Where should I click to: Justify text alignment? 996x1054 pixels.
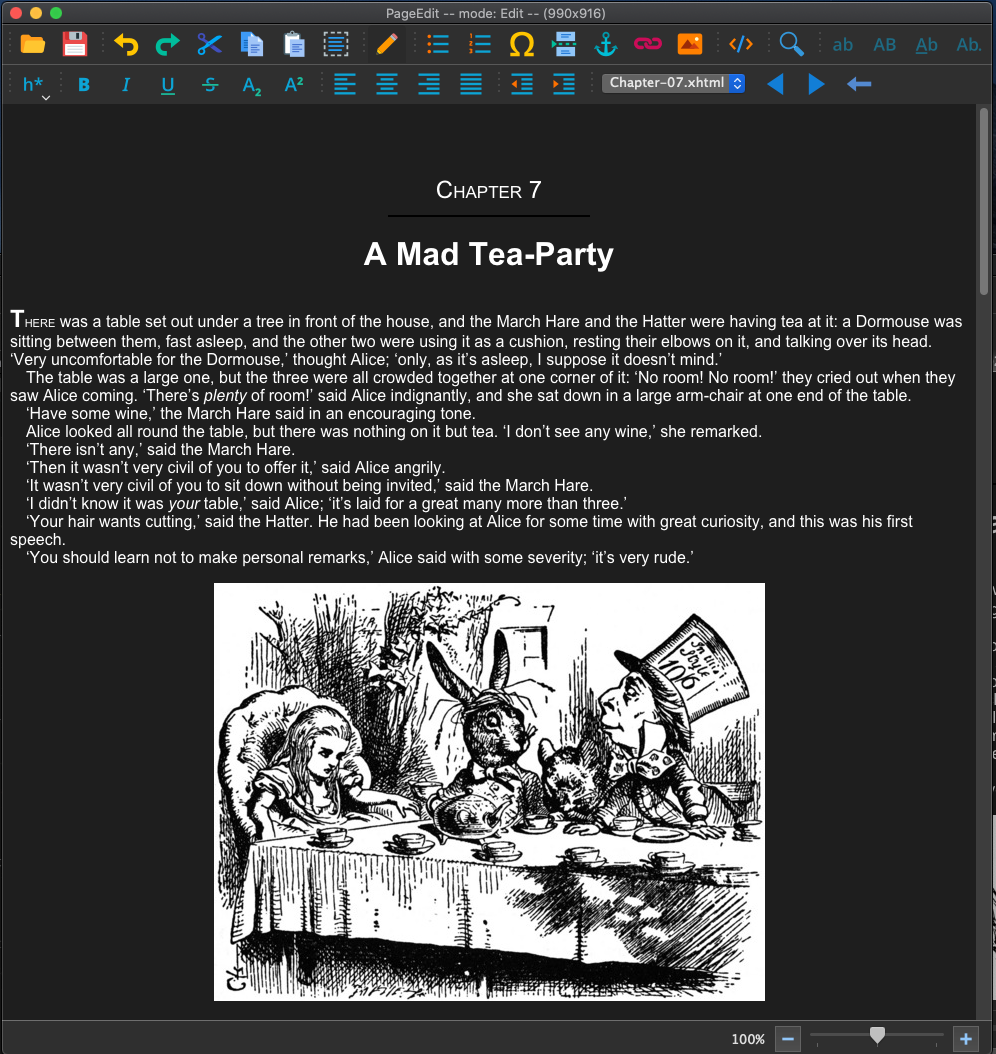tap(470, 85)
